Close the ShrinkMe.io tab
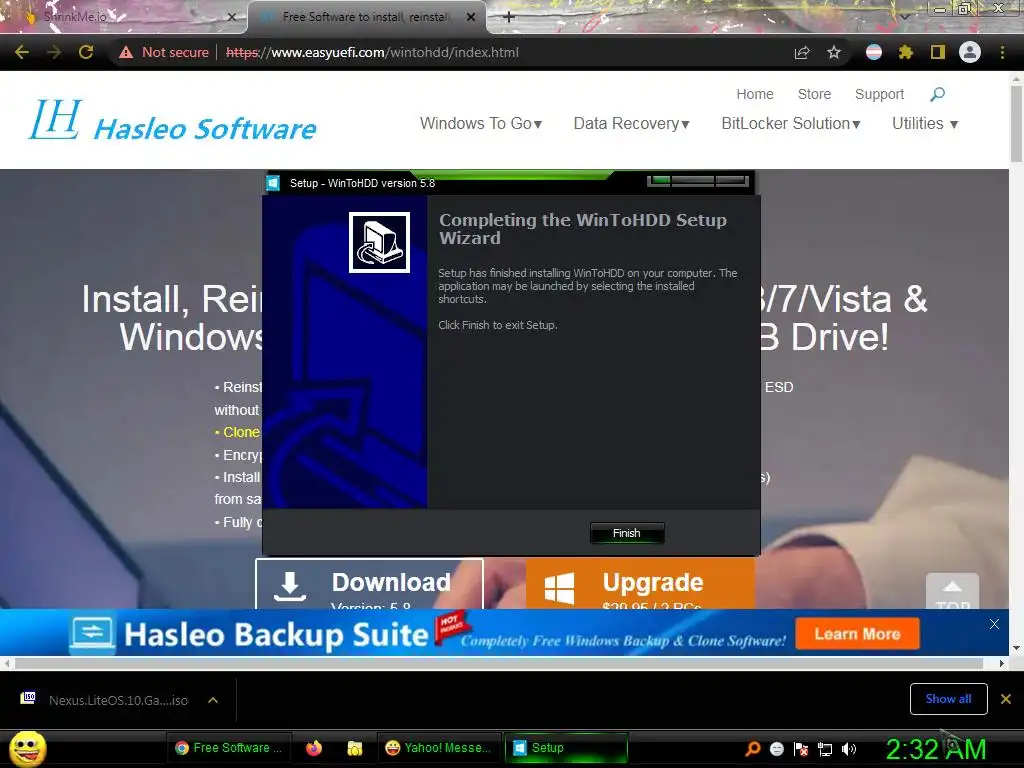The height and width of the screenshot is (768, 1024). (231, 17)
